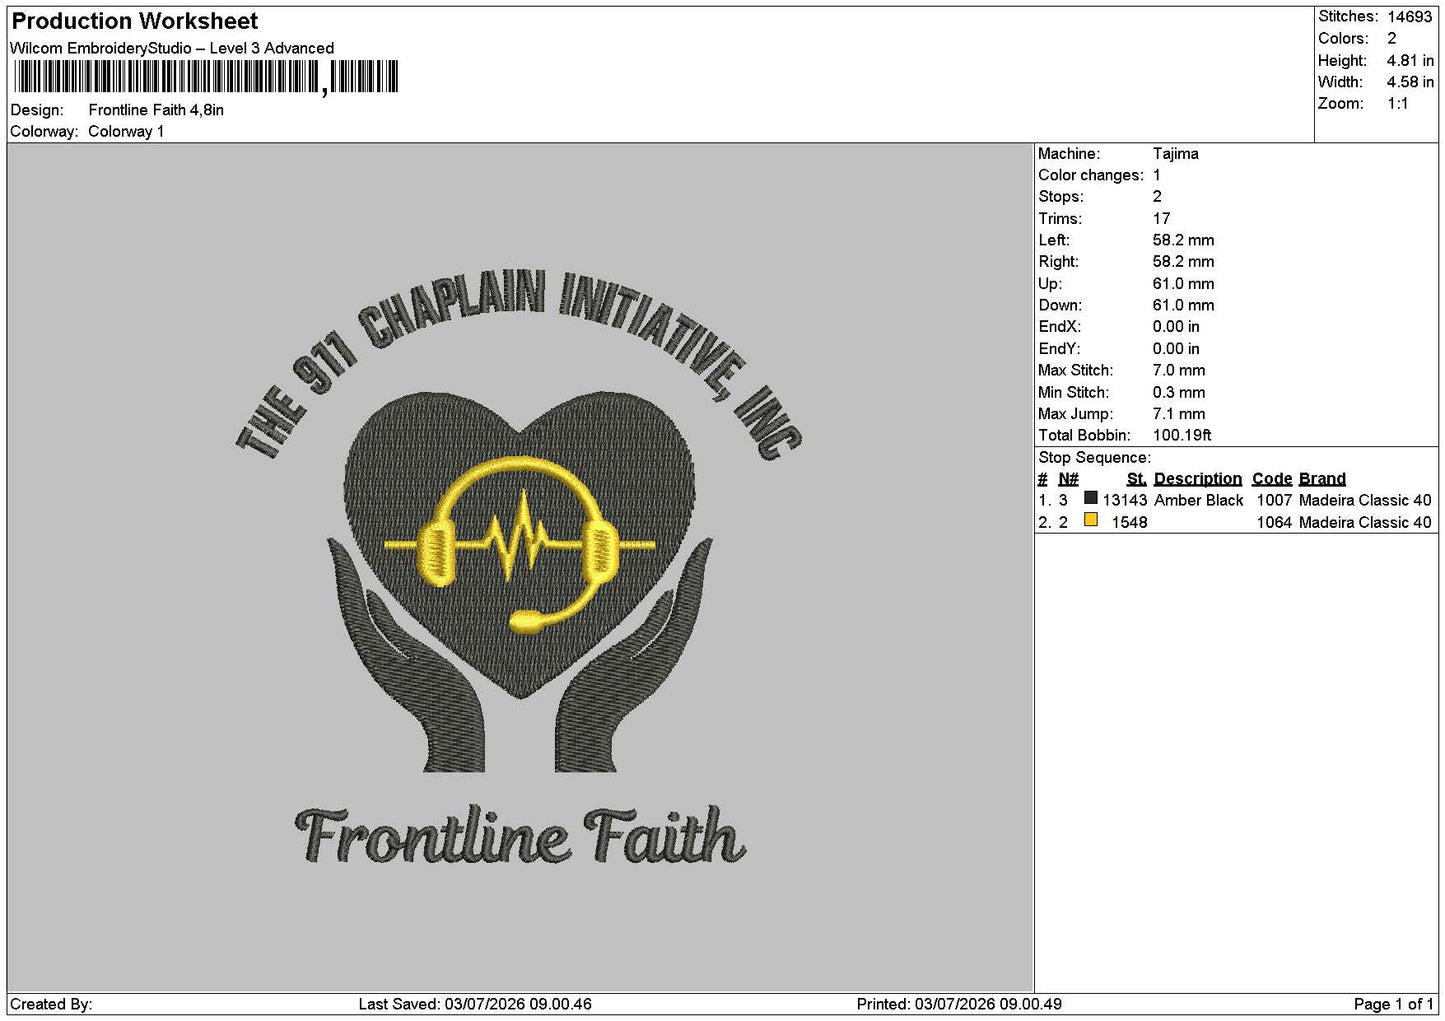Click the 'Page 1 of 1' indicator
1445x1021 pixels.
1393,1004
